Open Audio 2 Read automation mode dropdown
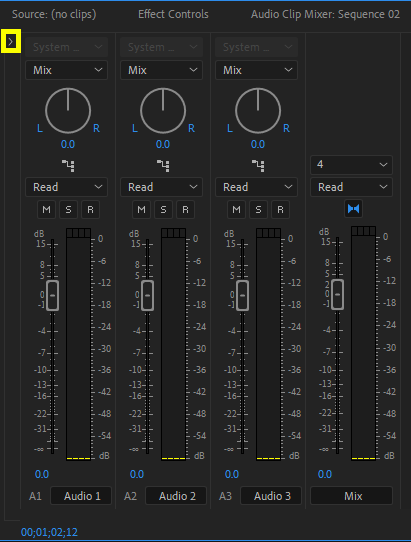This screenshot has height=542, width=411. 161,187
